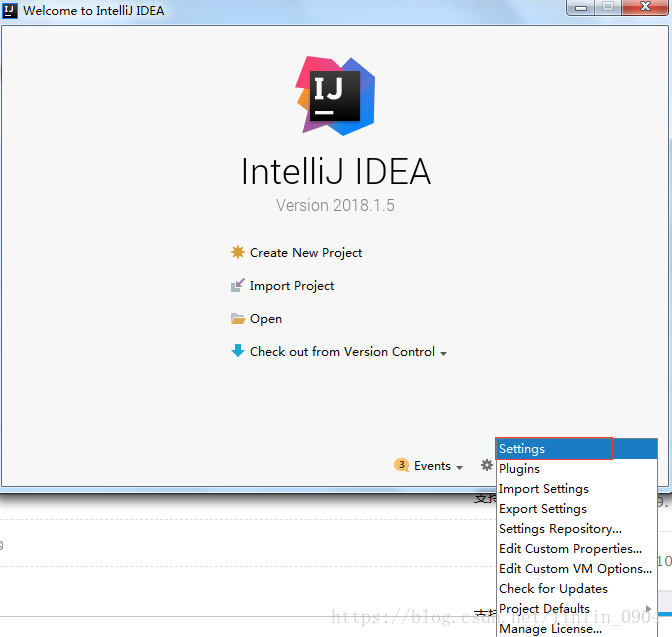Click the Open folder icon
Screen dimensions: 672x637
pyautogui.click(x=238, y=318)
